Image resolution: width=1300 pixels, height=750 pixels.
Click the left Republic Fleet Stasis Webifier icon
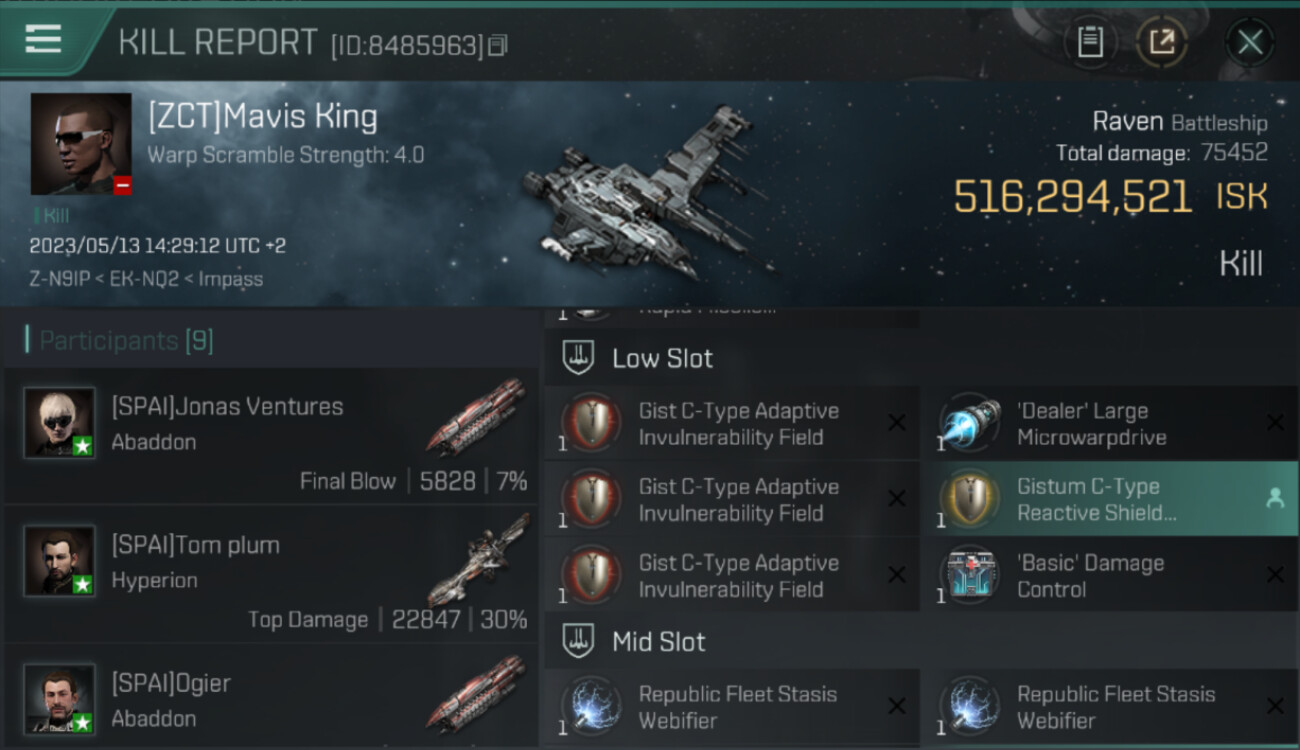point(591,706)
